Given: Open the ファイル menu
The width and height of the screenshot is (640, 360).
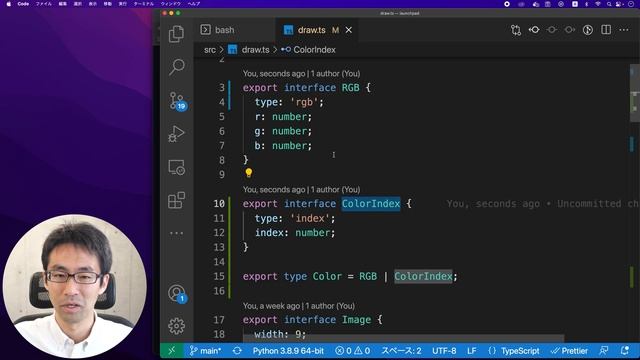Looking at the screenshot, I should [x=44, y=4].
